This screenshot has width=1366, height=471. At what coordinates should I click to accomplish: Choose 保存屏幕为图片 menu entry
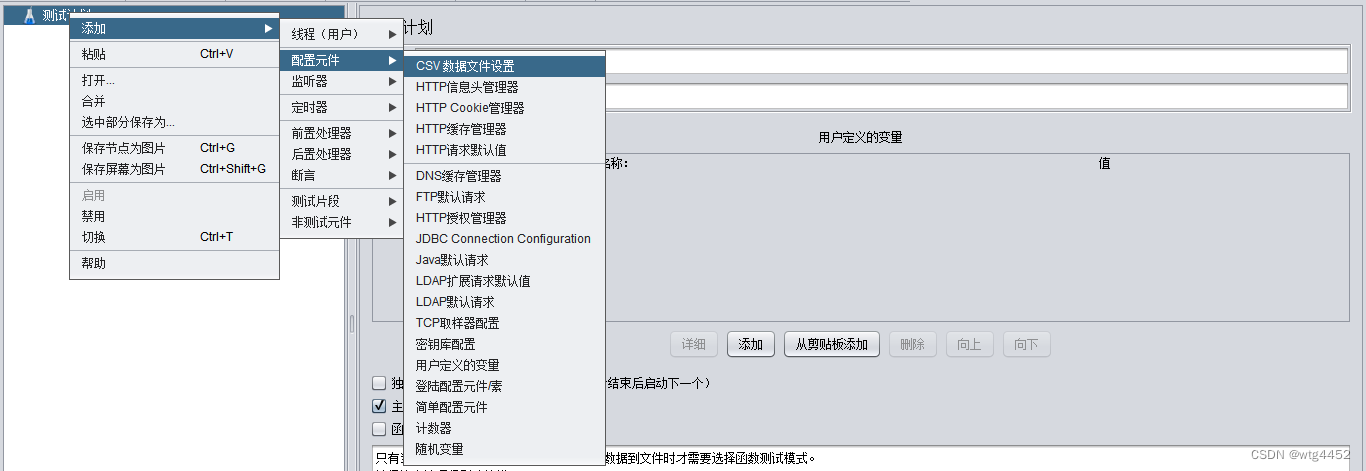(x=174, y=169)
